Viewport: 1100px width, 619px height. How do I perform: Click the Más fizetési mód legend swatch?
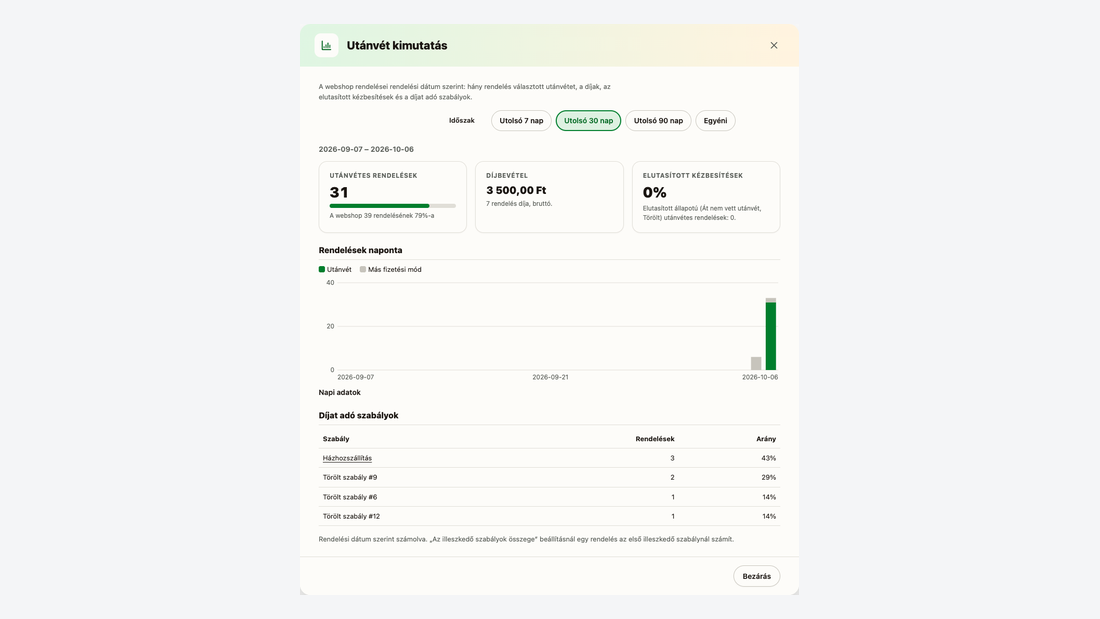point(363,269)
